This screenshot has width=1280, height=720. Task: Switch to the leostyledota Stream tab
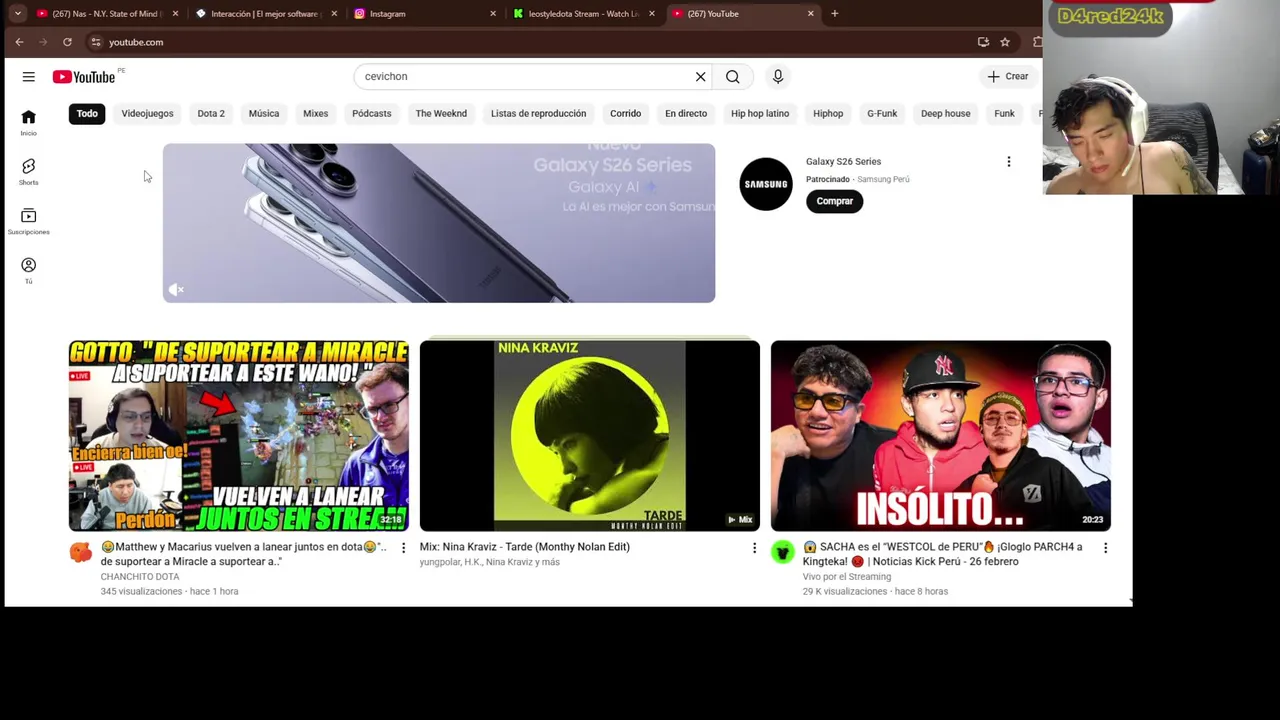(x=584, y=14)
